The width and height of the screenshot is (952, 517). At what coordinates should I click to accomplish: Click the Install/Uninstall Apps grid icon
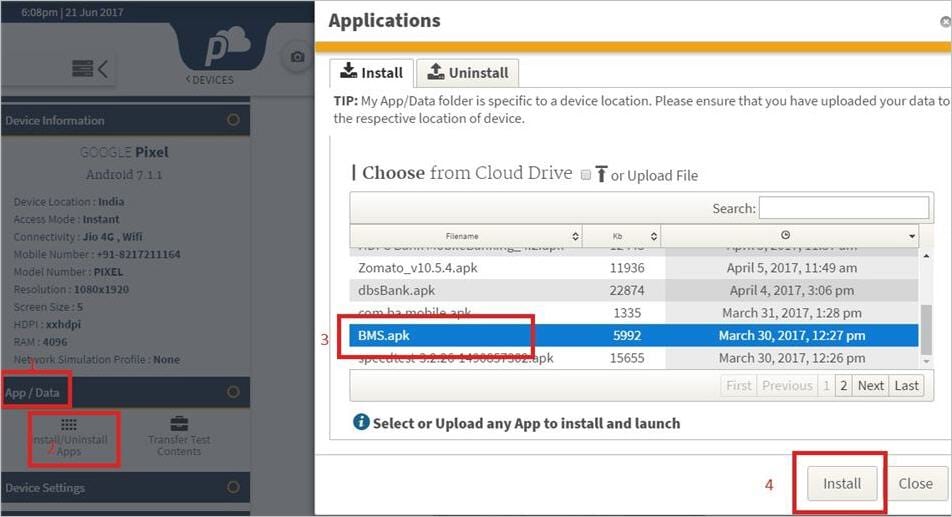(x=69, y=424)
